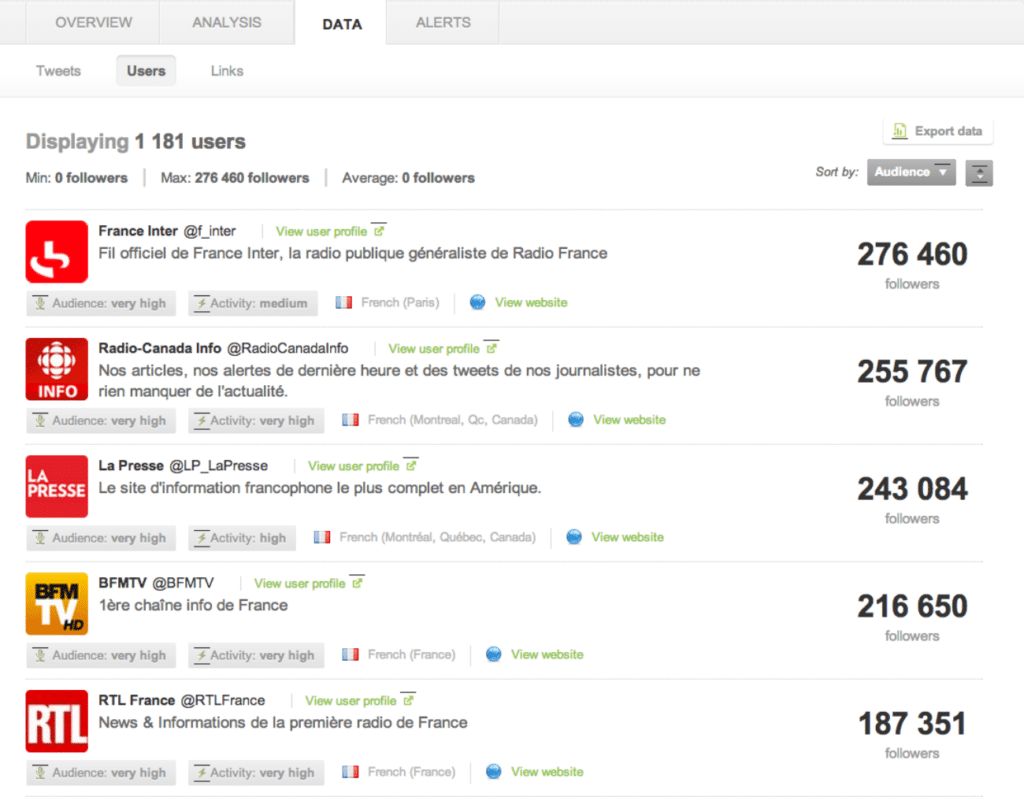Click the globe icon in France Inter row
The image size is (1024, 797).
477,302
